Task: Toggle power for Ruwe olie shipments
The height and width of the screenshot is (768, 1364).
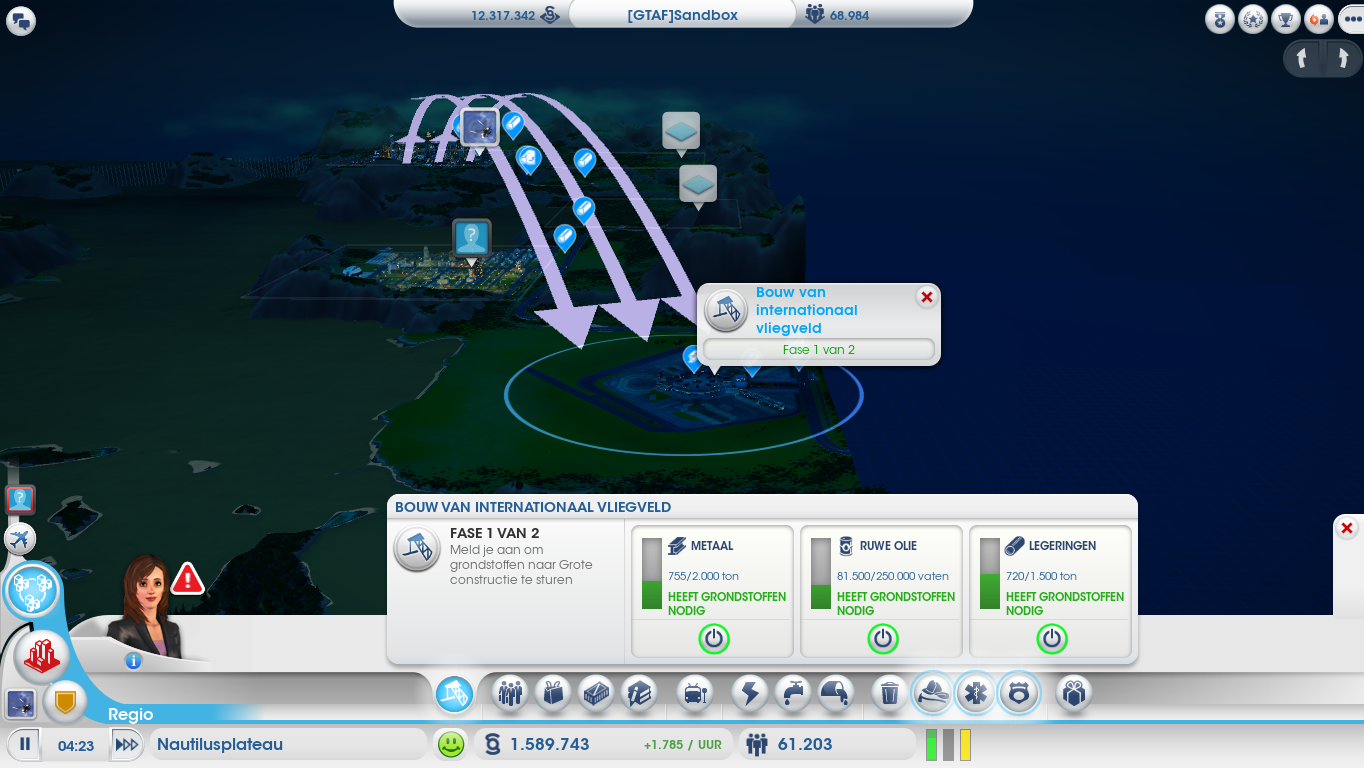Action: click(882, 638)
